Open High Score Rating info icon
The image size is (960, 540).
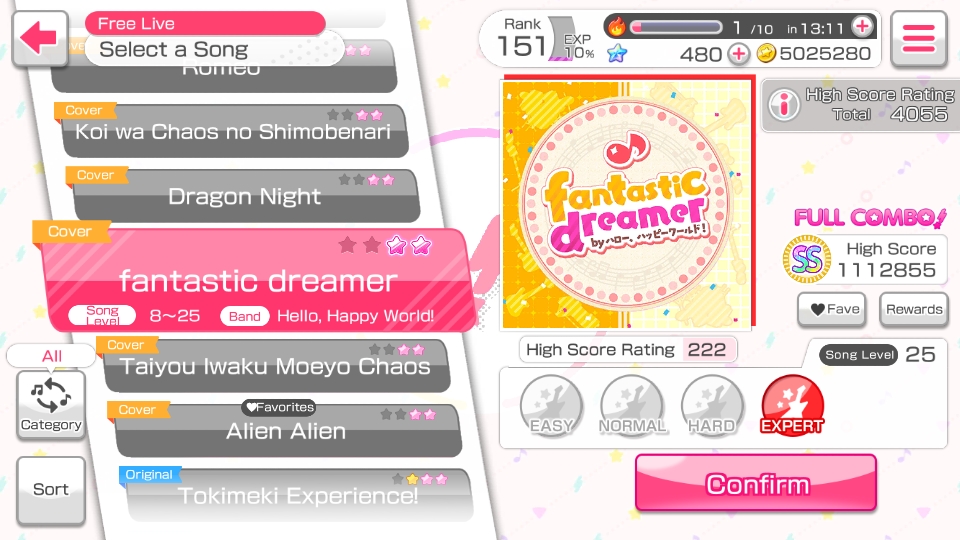tap(784, 103)
